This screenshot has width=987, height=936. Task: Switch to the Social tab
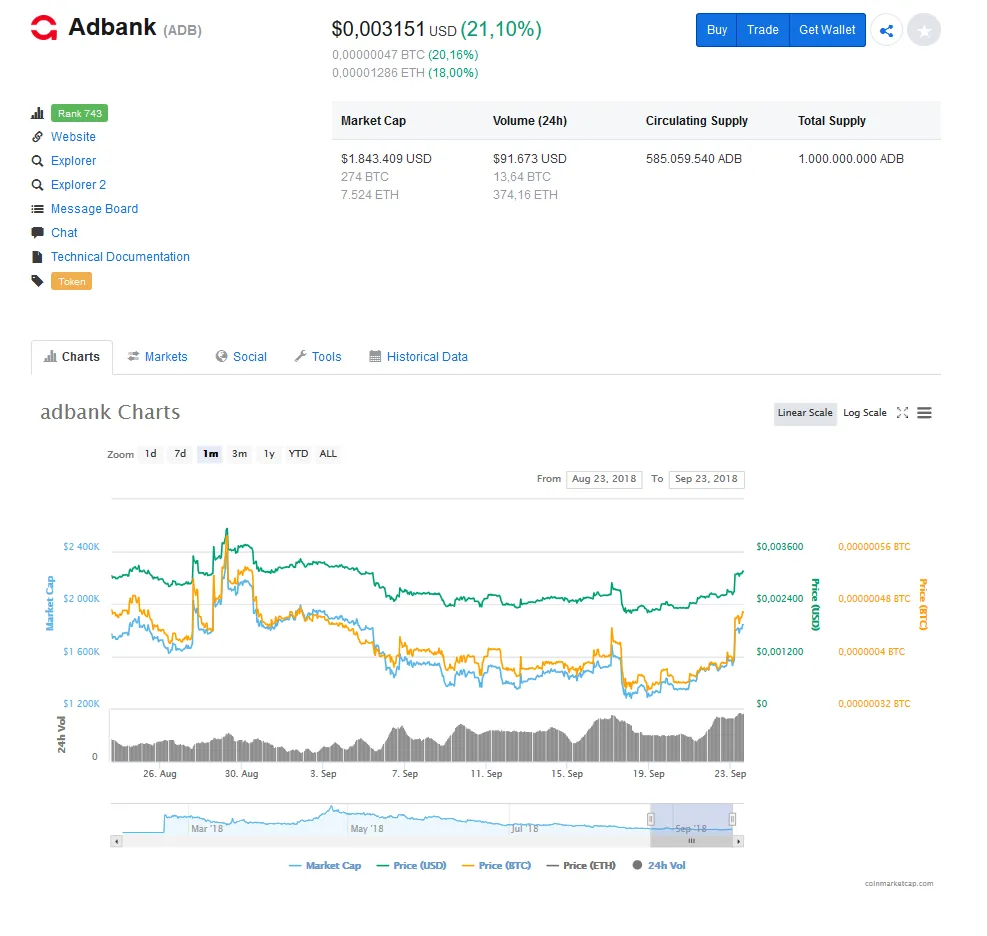coord(241,357)
